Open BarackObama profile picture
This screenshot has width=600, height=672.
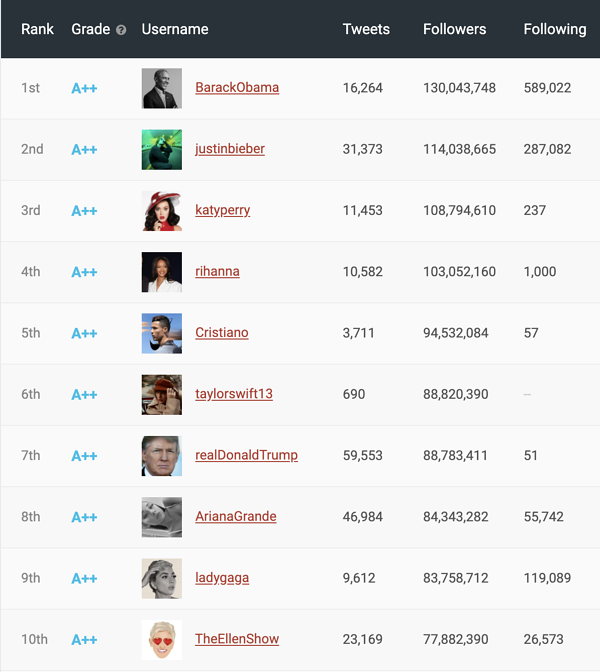162,88
